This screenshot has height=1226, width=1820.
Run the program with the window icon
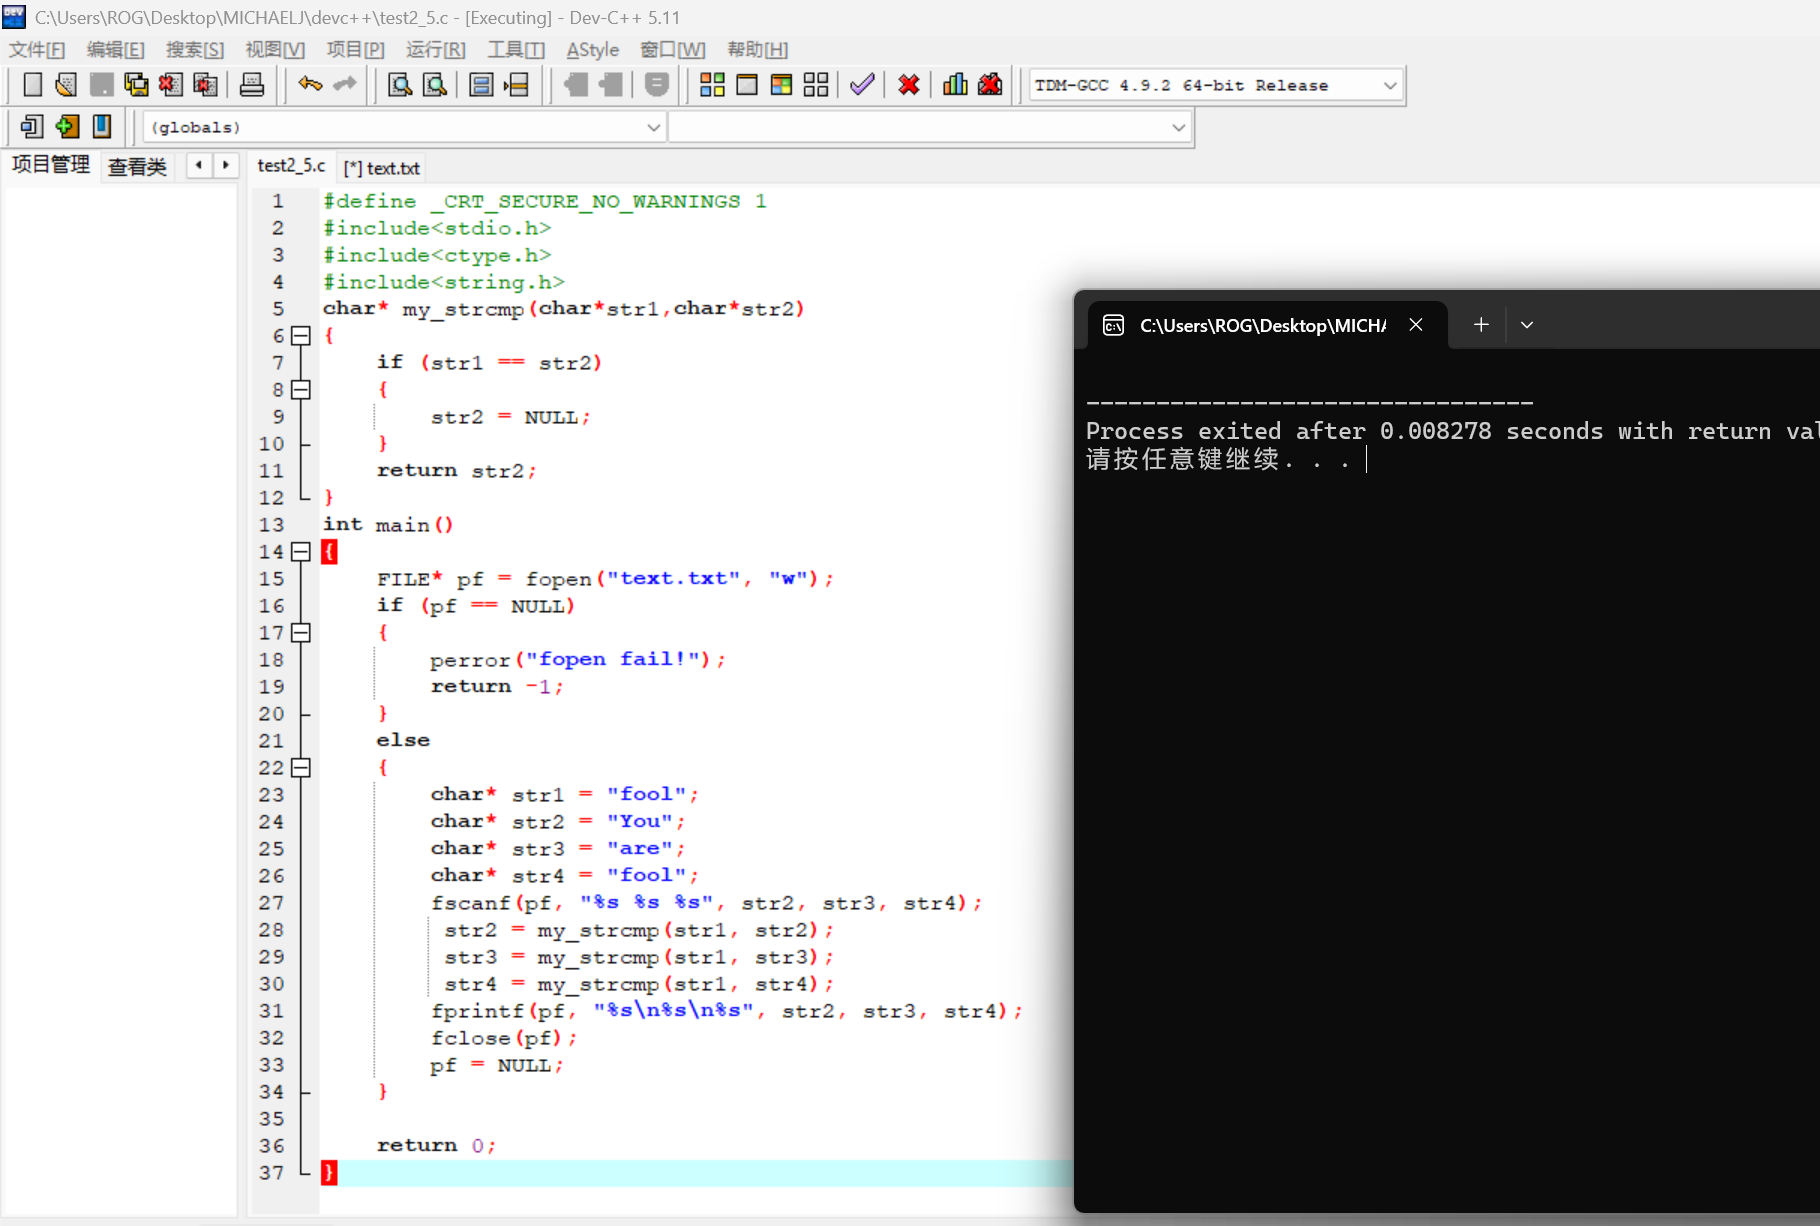point(747,85)
